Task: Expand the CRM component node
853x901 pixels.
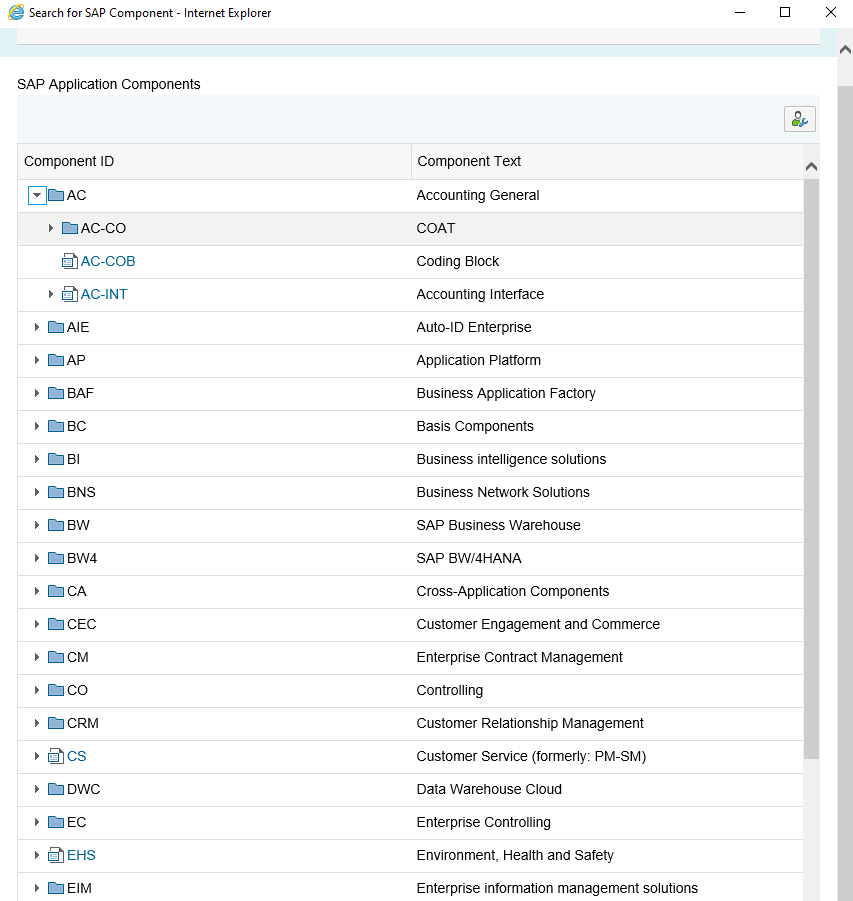Action: (37, 723)
